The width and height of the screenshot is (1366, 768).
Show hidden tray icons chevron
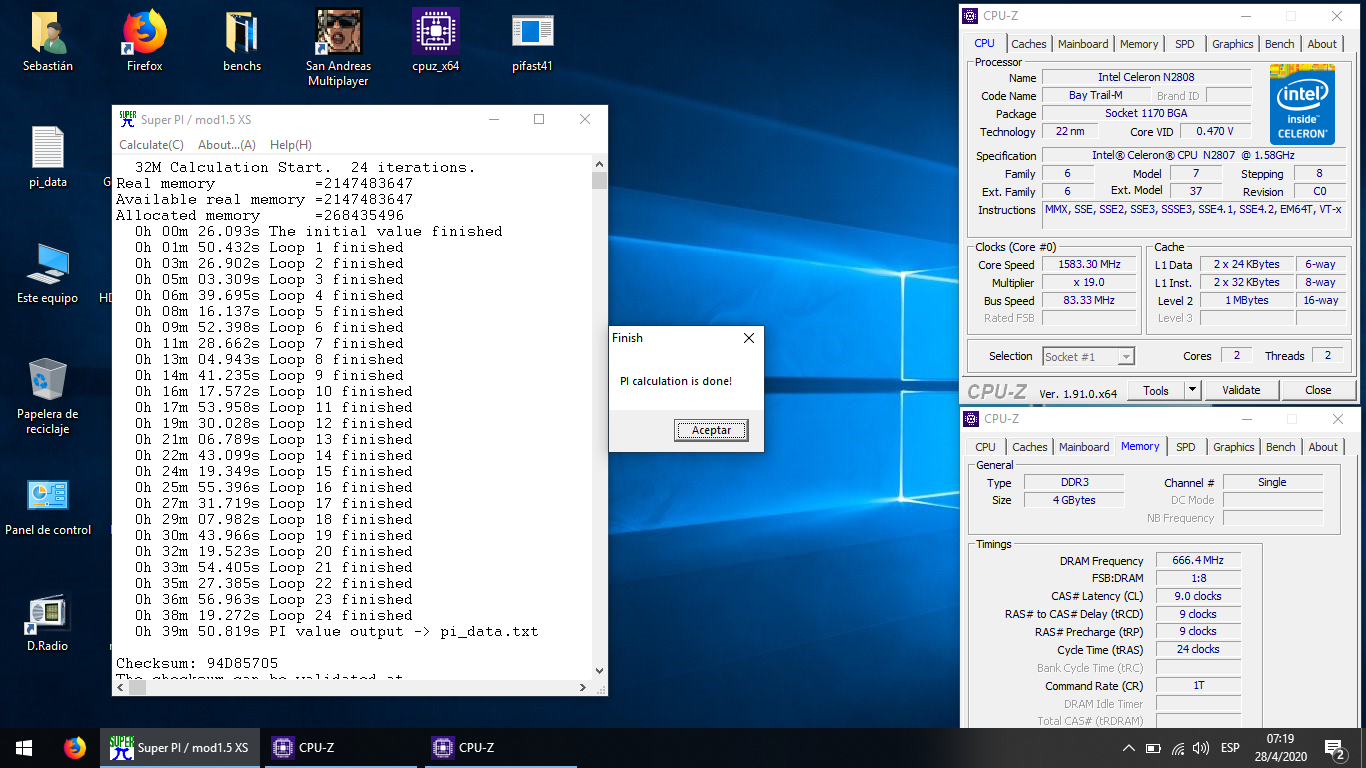pyautogui.click(x=1129, y=748)
